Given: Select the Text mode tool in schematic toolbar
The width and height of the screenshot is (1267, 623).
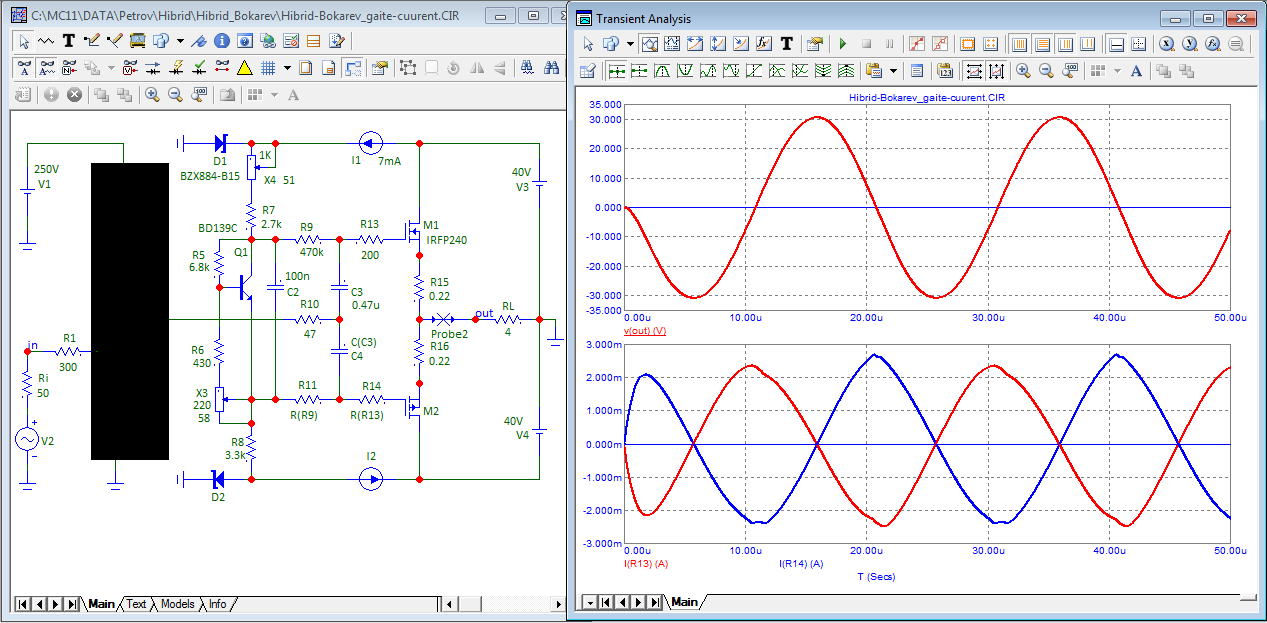Looking at the screenshot, I should pos(69,41).
